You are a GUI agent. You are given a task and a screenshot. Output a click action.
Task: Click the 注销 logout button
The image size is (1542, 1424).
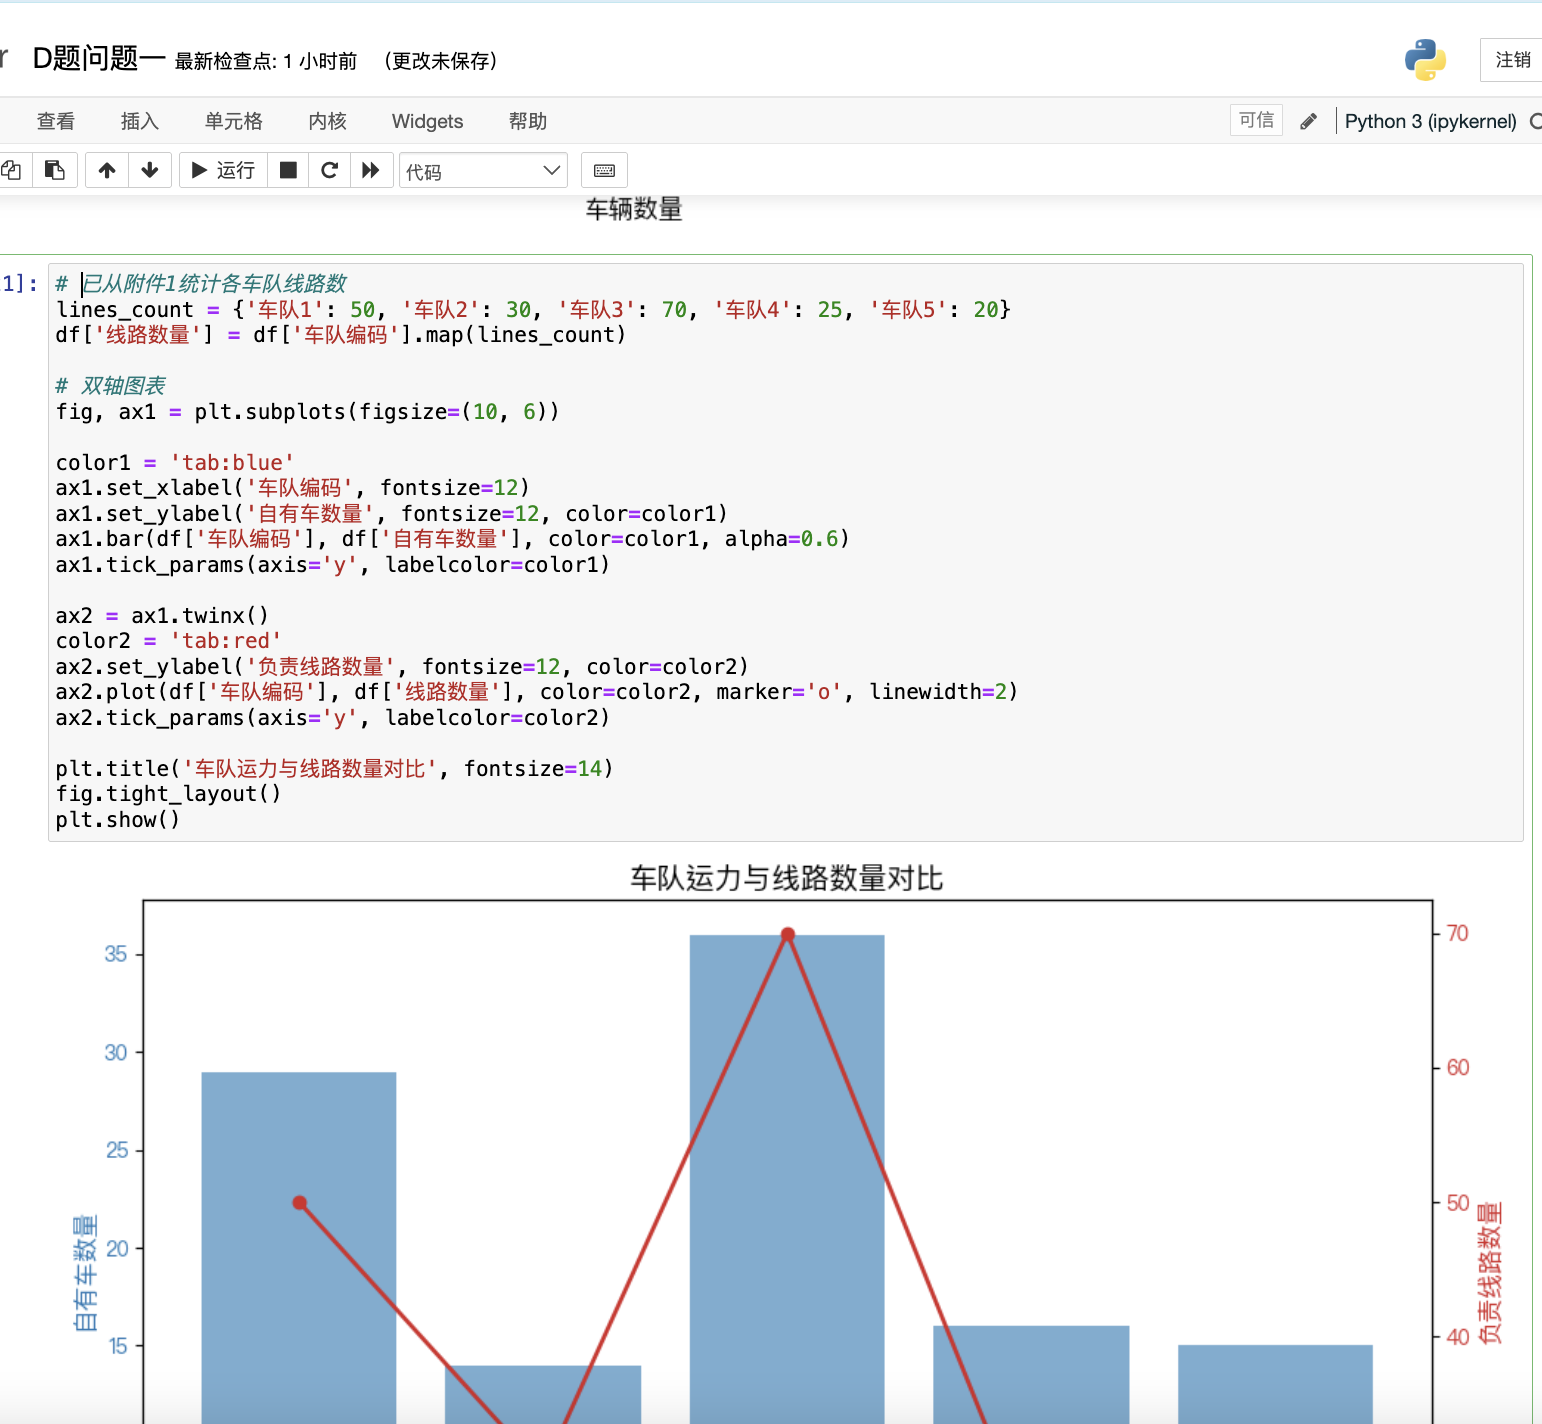click(1512, 60)
